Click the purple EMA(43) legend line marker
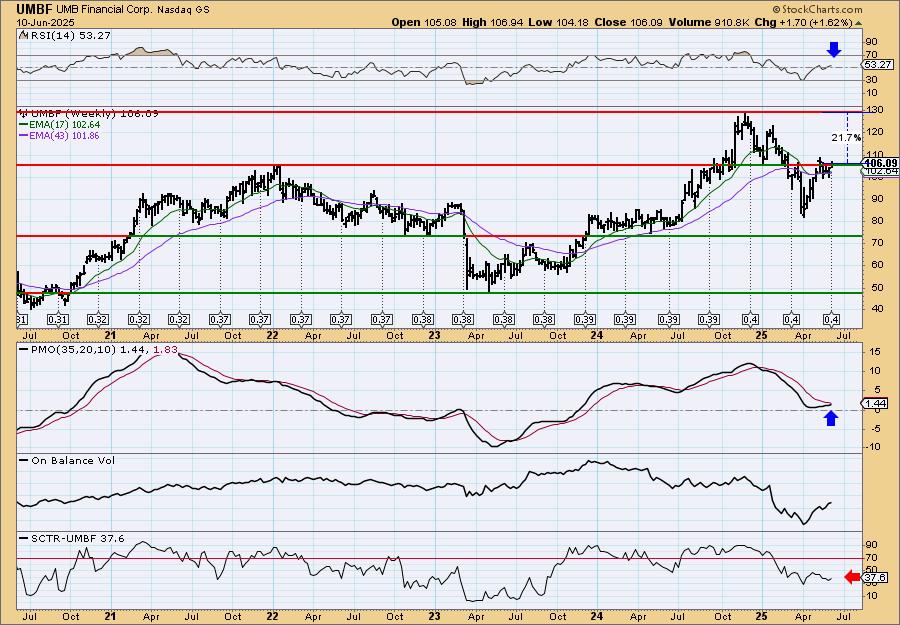 (24, 136)
